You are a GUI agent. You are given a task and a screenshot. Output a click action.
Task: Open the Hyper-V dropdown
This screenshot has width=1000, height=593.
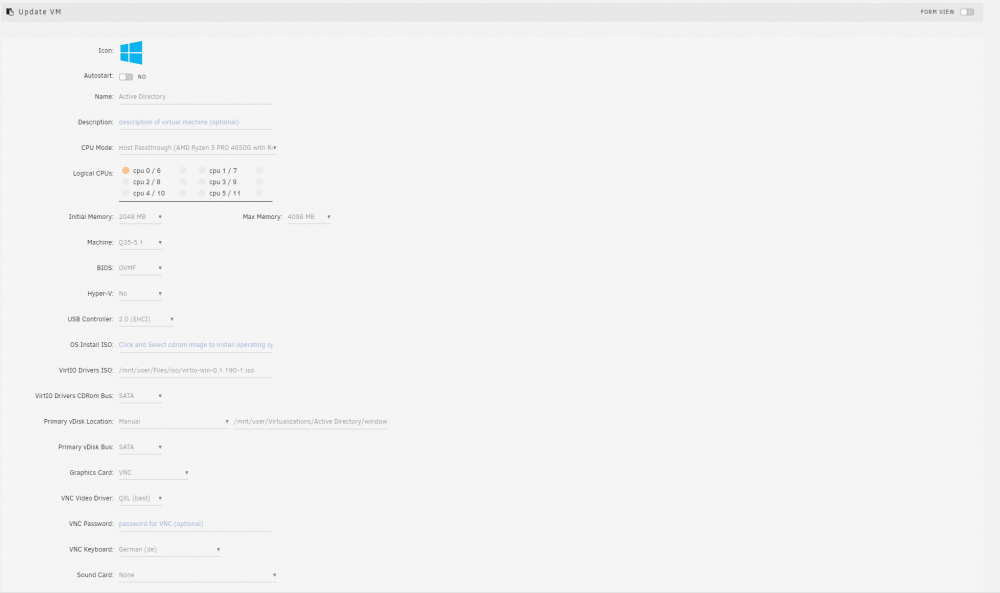pos(140,293)
